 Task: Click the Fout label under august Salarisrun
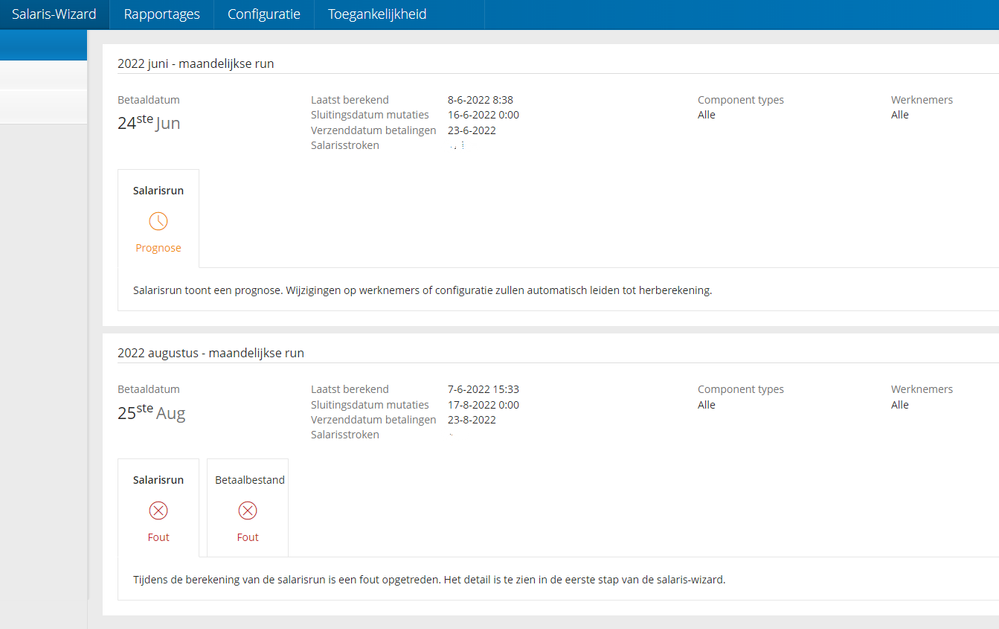[x=158, y=537]
